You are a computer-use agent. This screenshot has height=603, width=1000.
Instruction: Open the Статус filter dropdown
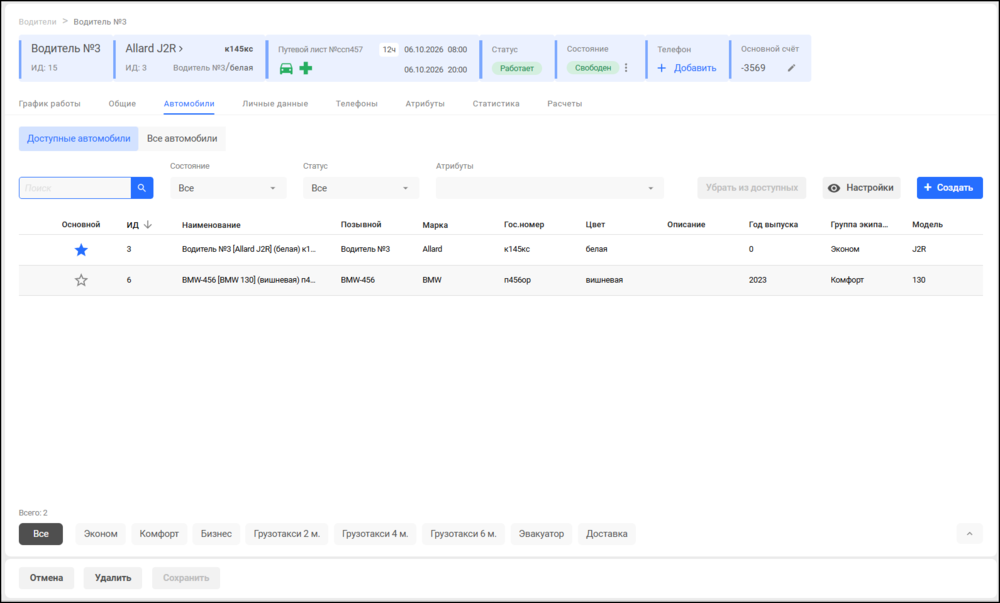[361, 188]
